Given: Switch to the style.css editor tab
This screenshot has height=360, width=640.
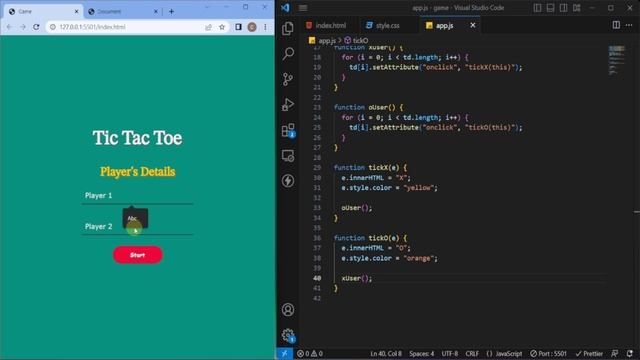Looking at the screenshot, I should point(388,25).
